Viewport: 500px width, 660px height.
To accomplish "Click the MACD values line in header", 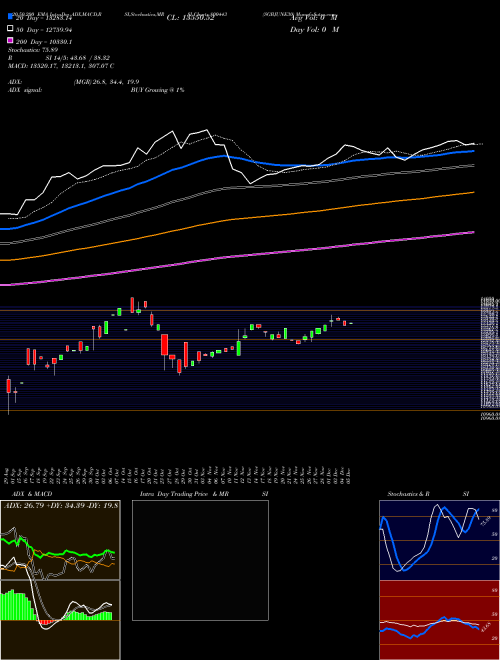I will click(61, 66).
